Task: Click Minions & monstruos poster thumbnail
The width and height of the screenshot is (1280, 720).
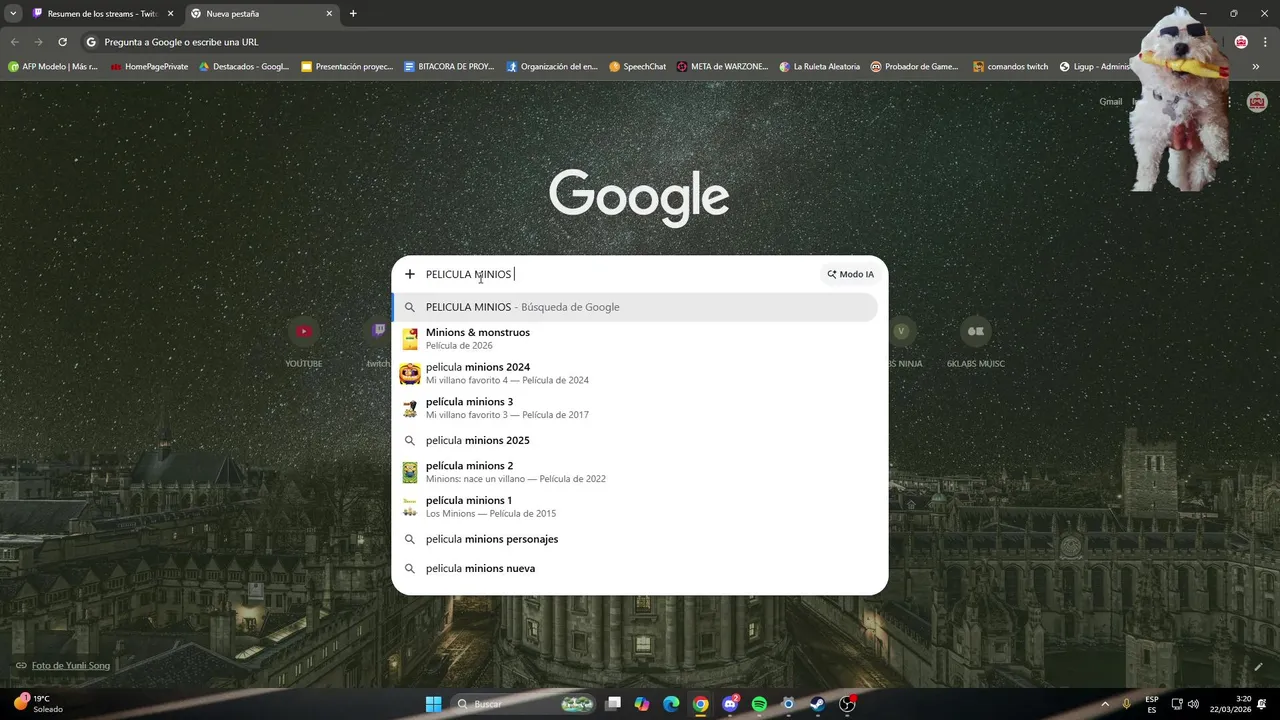Action: click(x=410, y=339)
